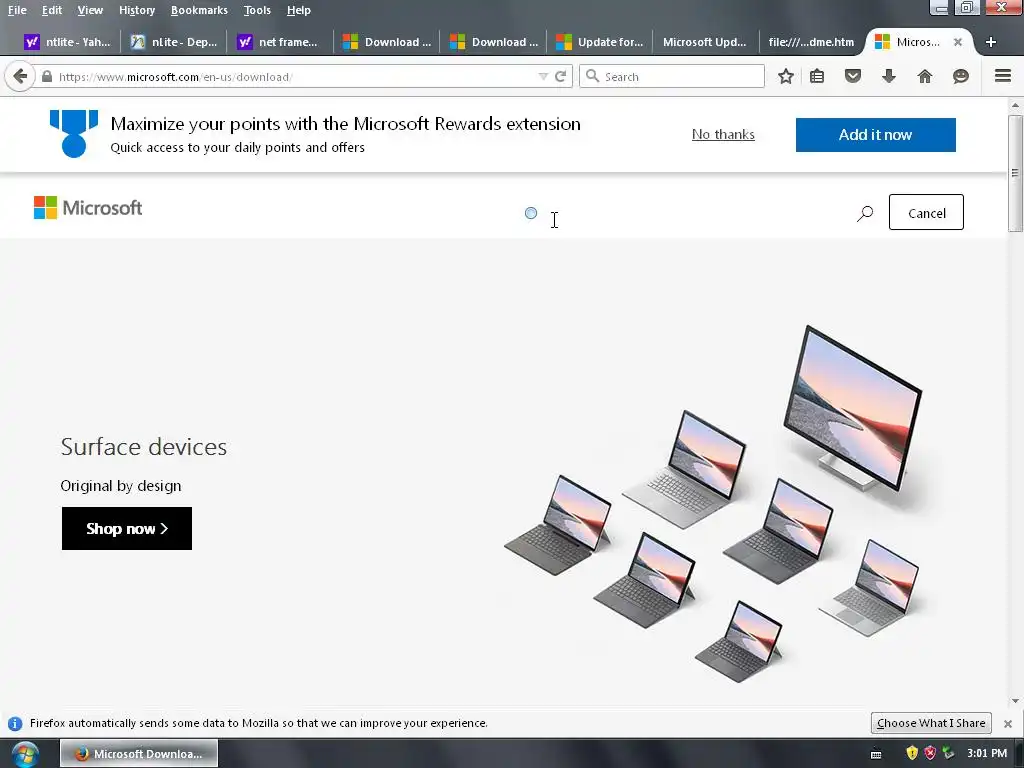Reload the page with the refresh icon
Viewport: 1024px width, 768px height.
(560, 76)
